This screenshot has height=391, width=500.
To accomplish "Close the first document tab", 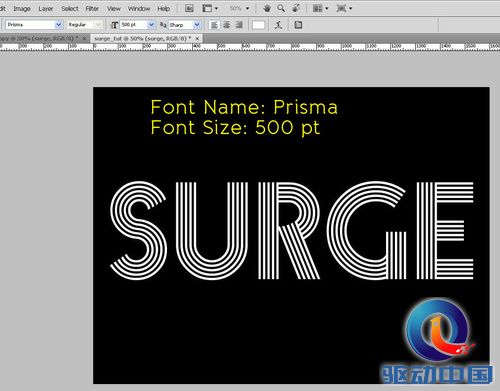I will pos(84,39).
